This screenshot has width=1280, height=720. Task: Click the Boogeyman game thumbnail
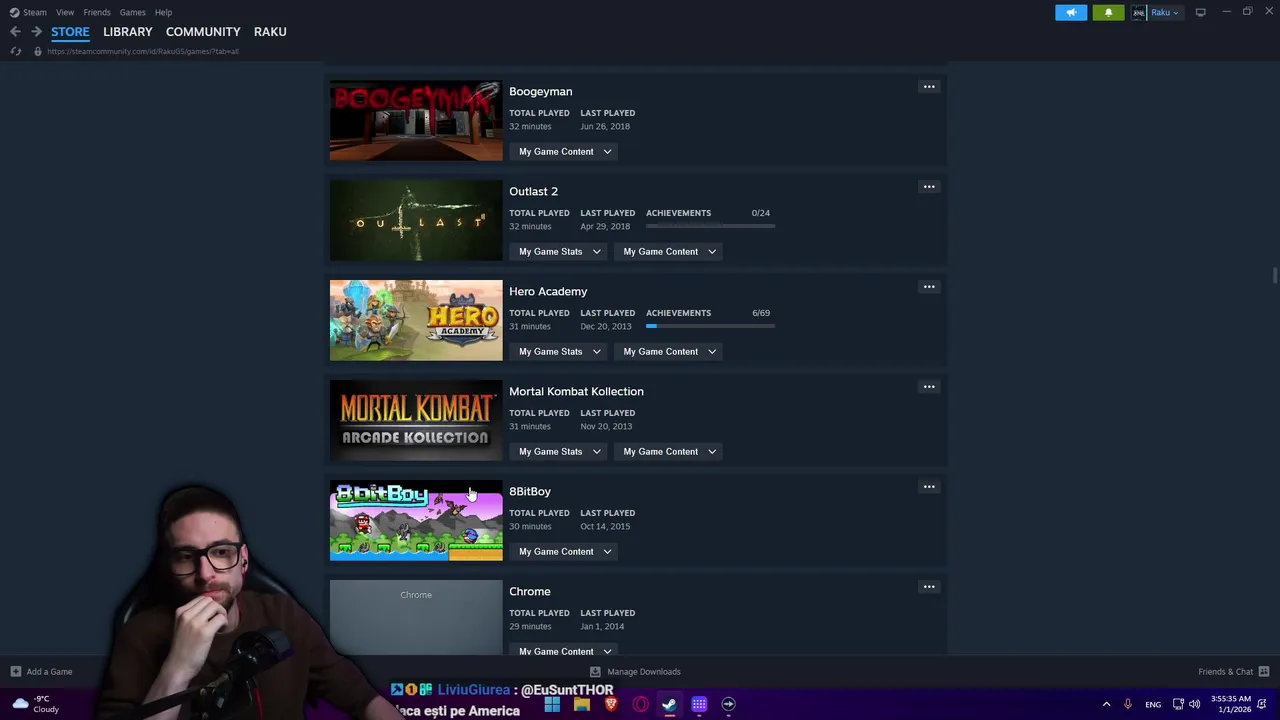pyautogui.click(x=416, y=120)
